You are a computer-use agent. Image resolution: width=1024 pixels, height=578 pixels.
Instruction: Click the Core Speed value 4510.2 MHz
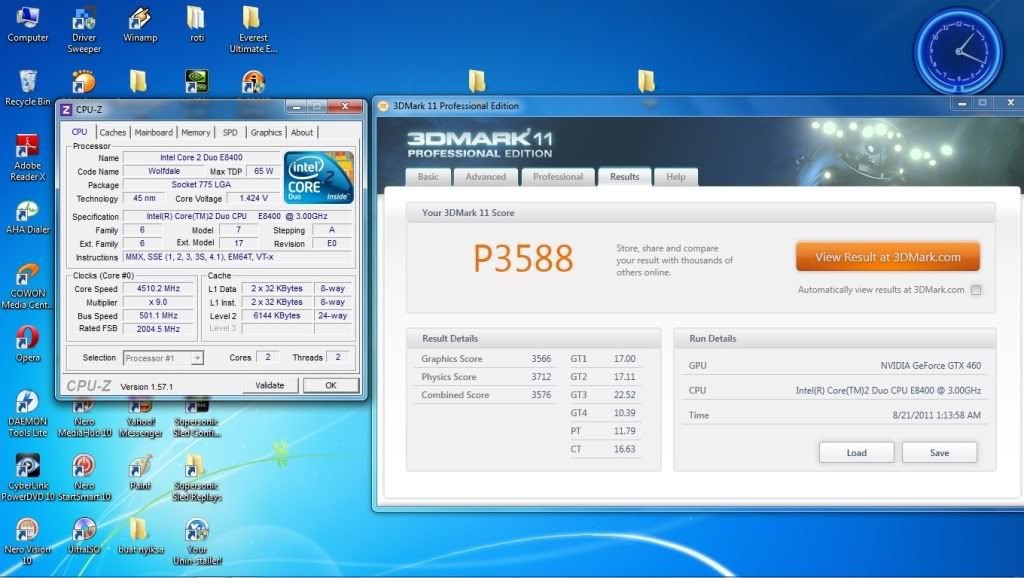coord(158,288)
